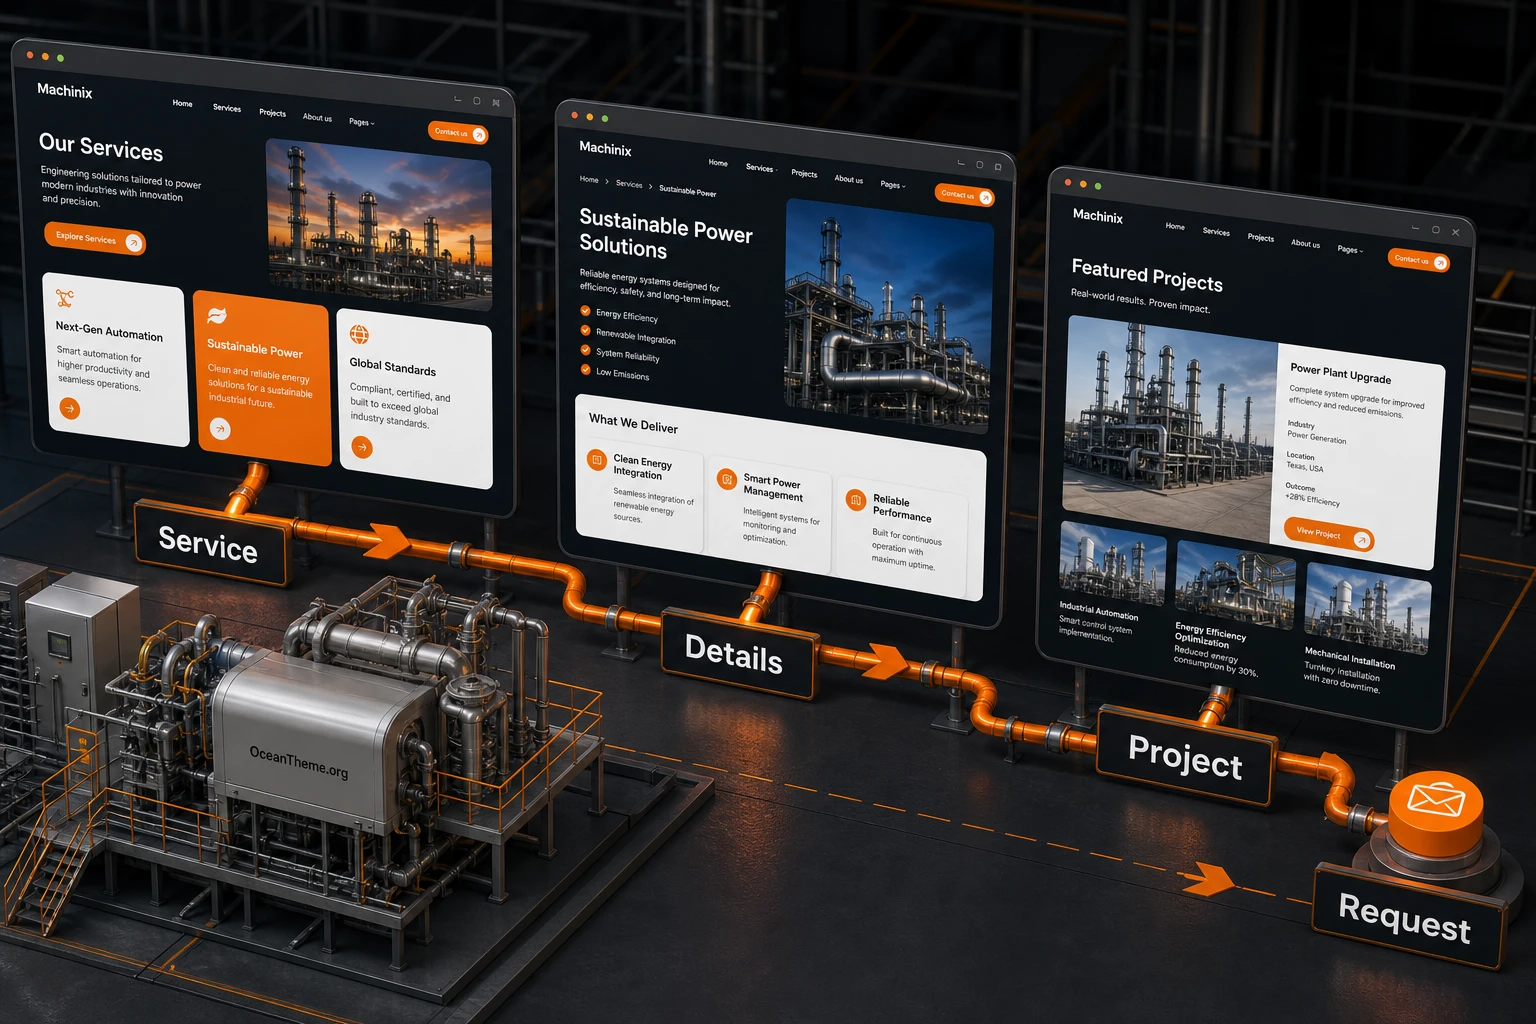
Task: Expand Pages dropdown in Our Services window
Action: pyautogui.click(x=362, y=122)
